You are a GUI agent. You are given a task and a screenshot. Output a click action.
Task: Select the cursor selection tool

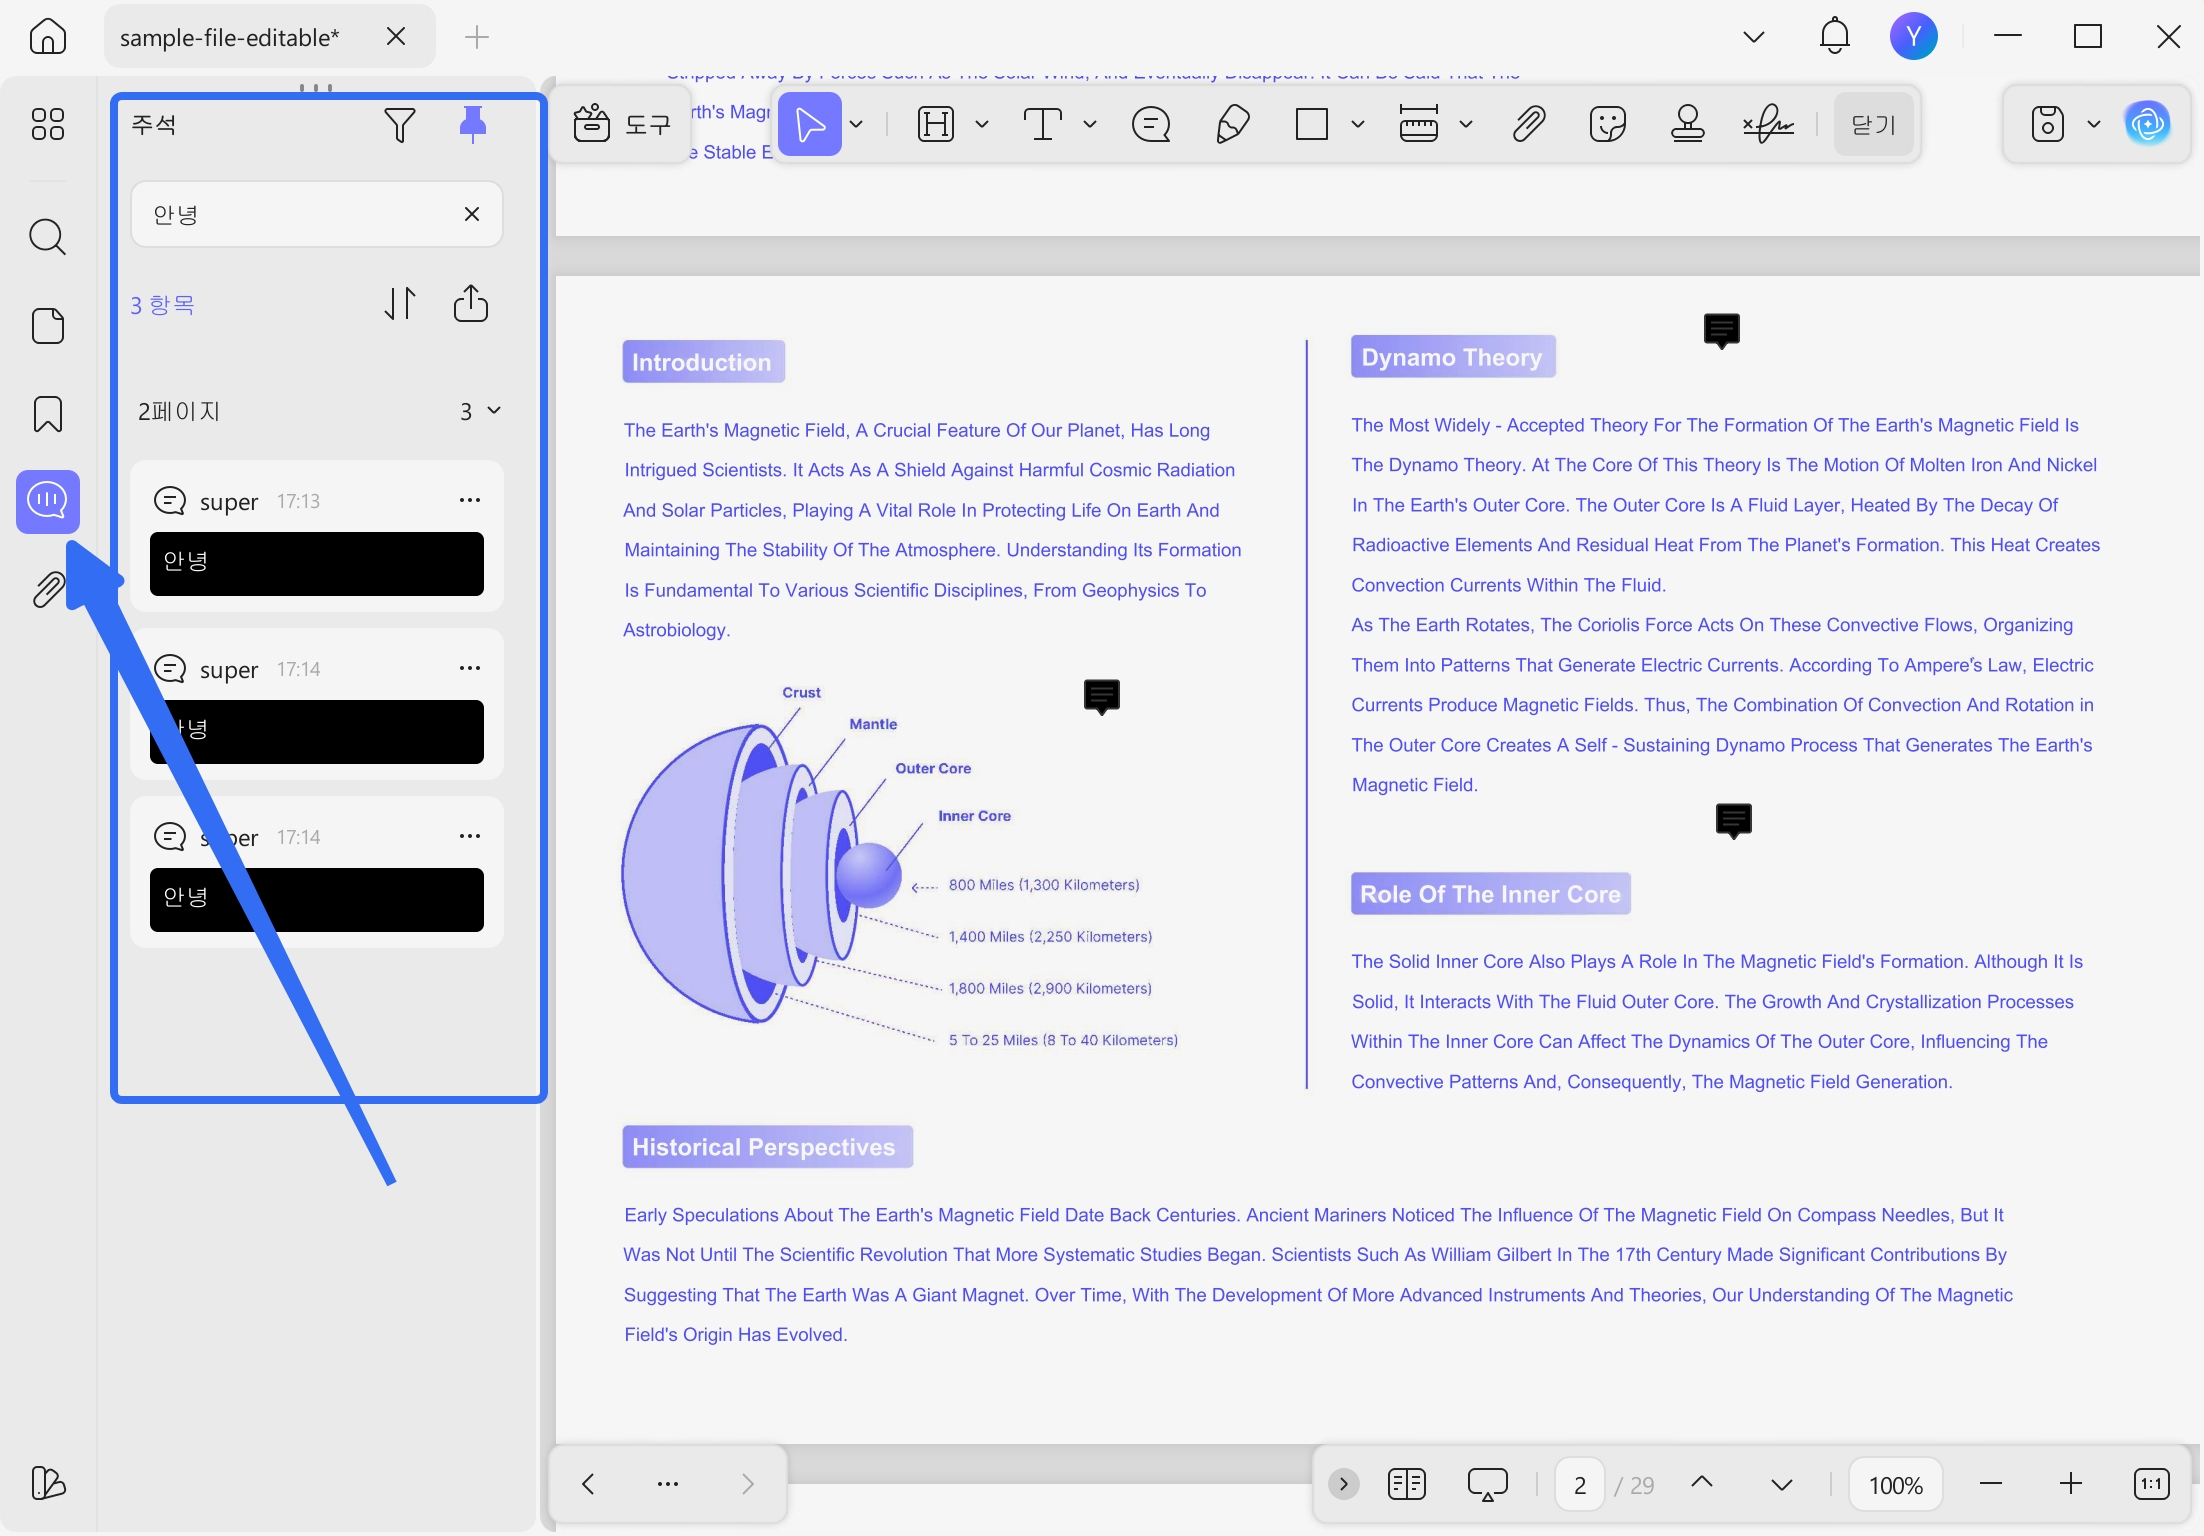point(810,124)
